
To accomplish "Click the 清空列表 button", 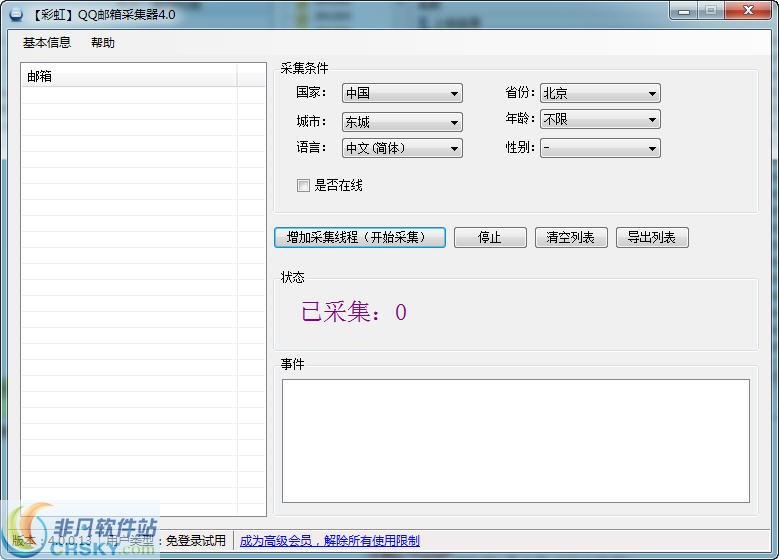I will [571, 238].
